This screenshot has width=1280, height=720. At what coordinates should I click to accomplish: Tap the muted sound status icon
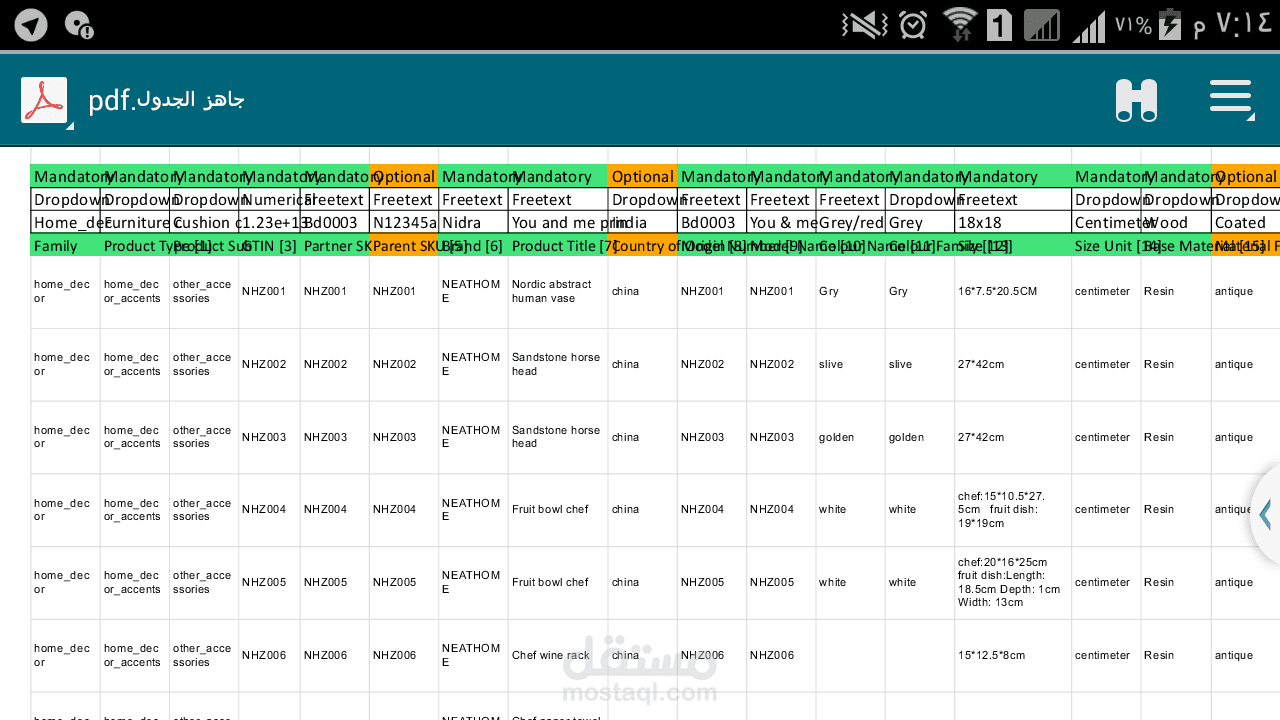[864, 25]
